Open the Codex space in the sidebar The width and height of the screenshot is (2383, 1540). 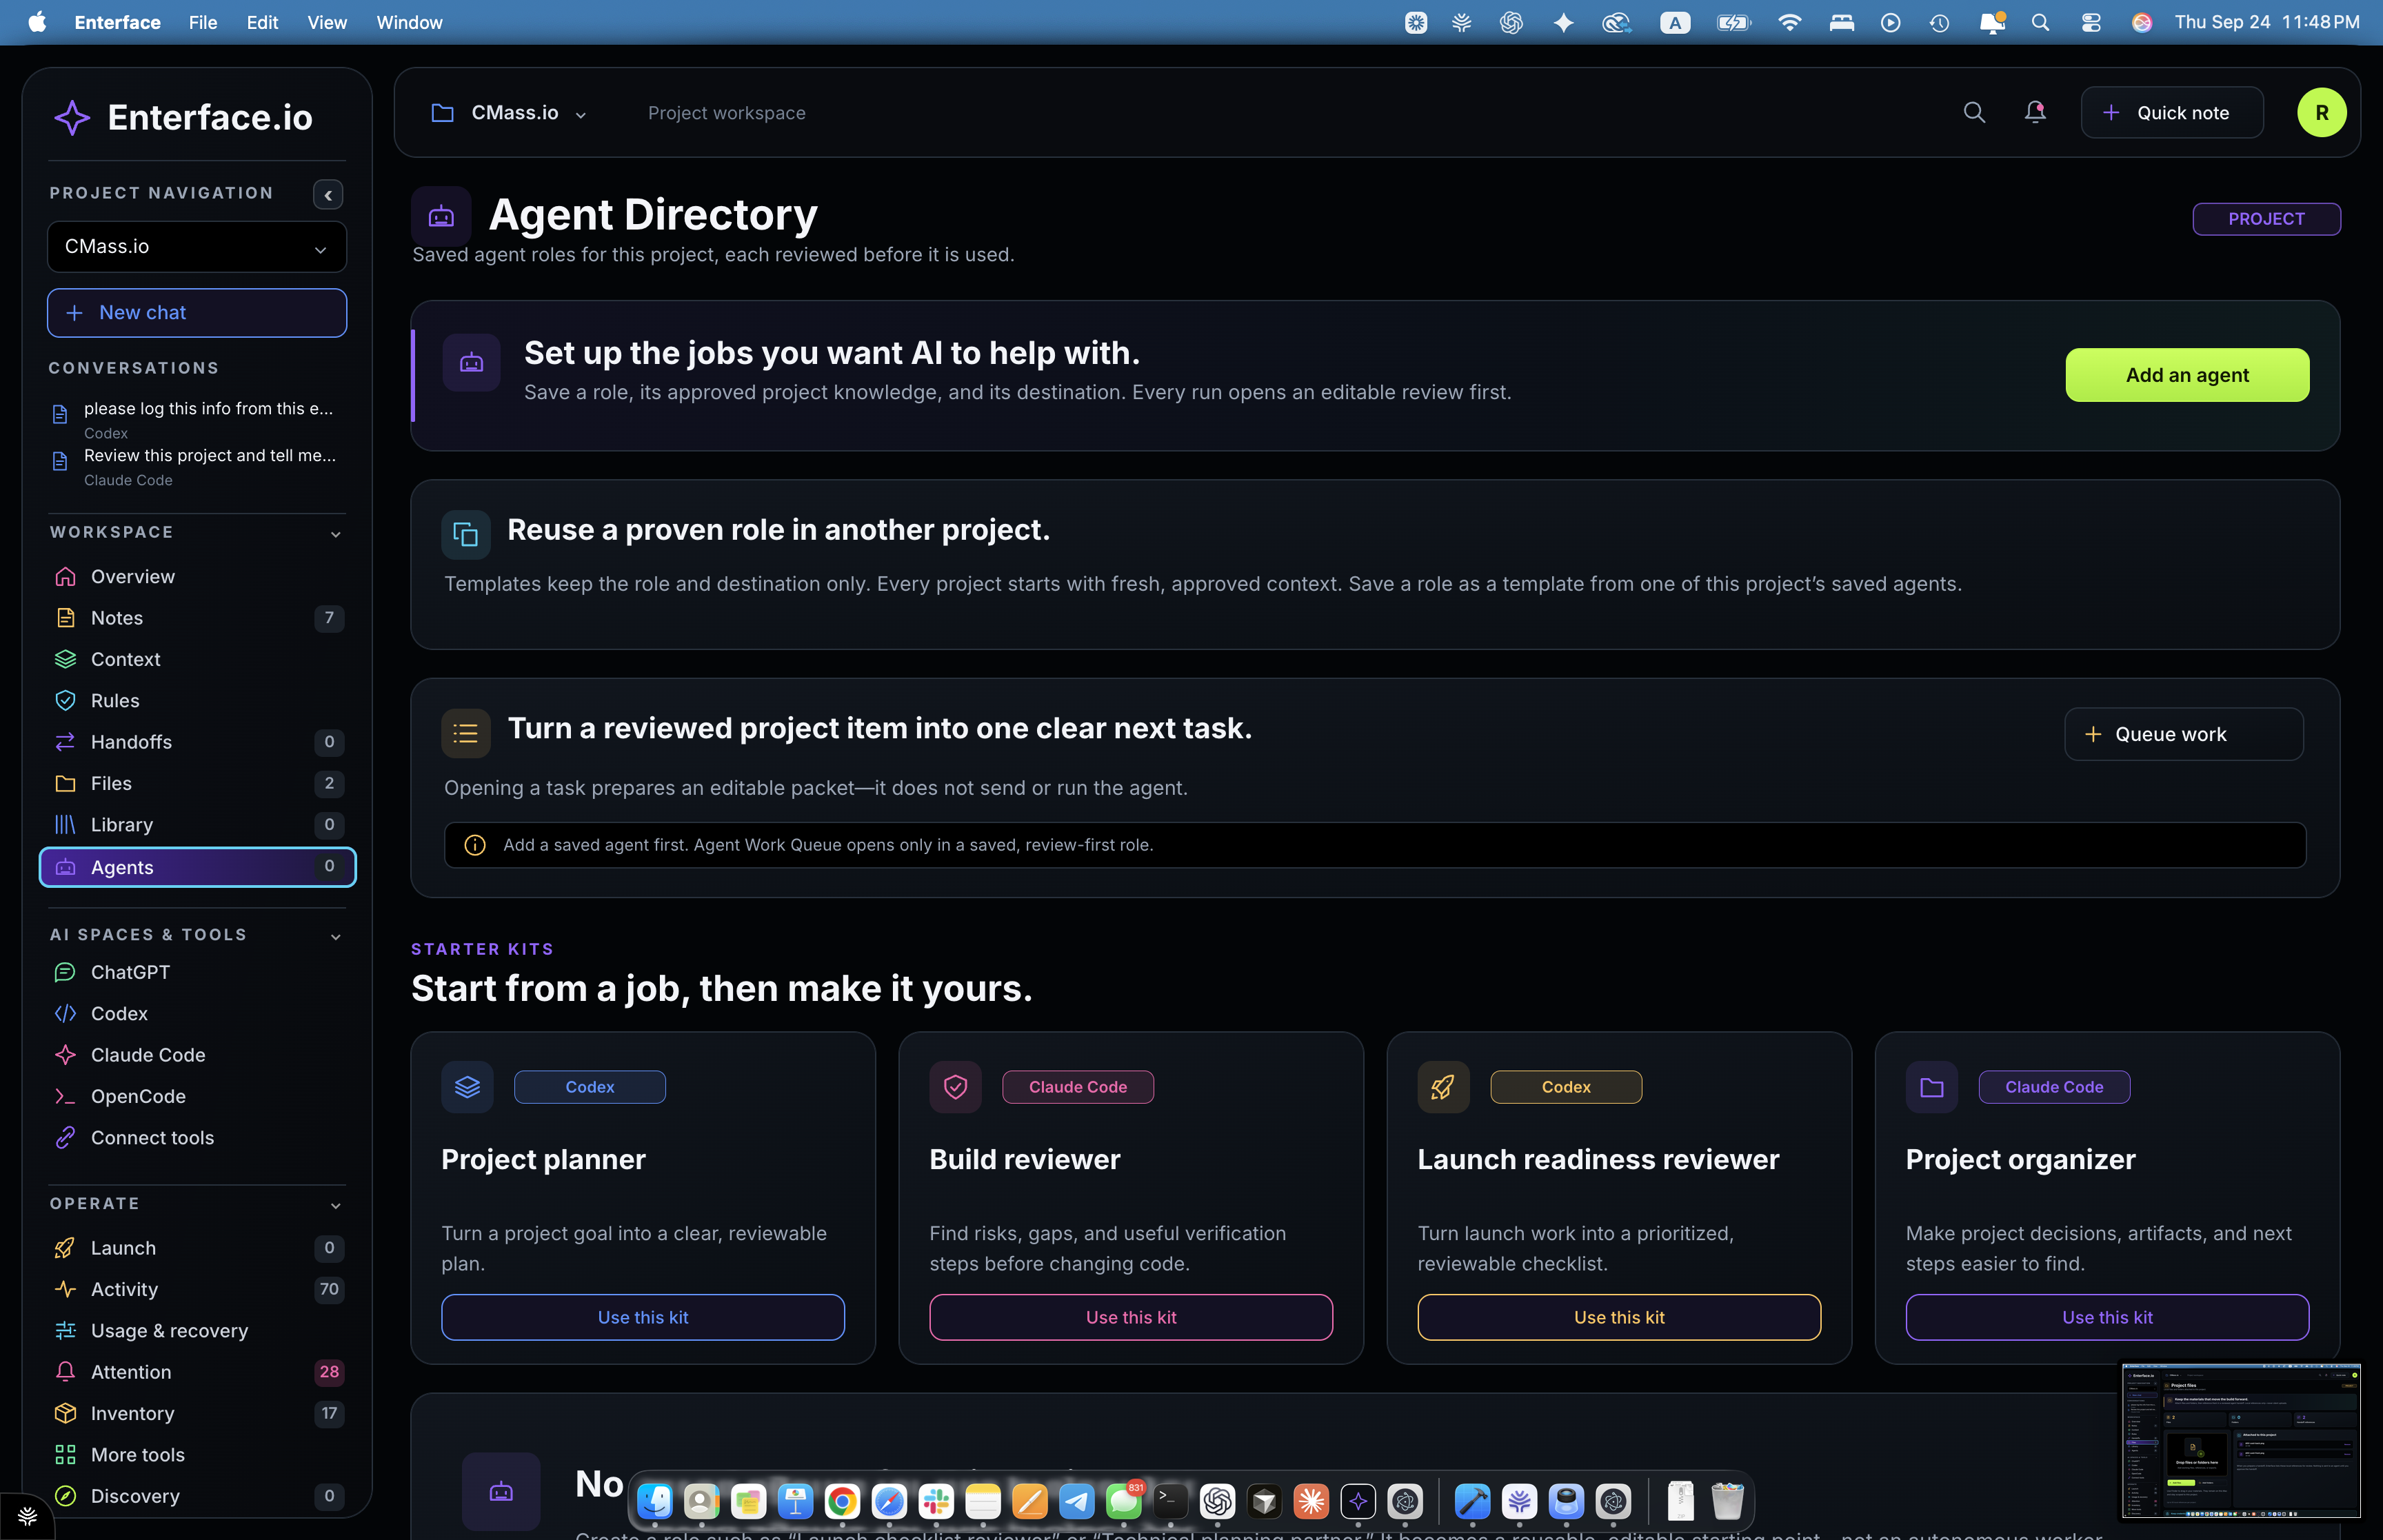click(x=196, y=1013)
